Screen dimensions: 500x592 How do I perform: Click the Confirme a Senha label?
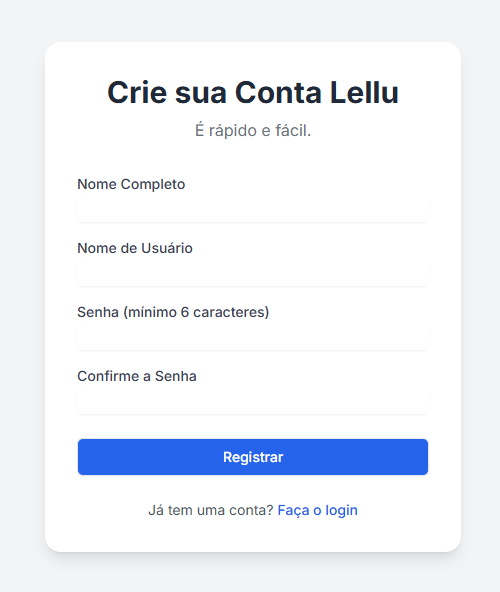click(x=137, y=376)
